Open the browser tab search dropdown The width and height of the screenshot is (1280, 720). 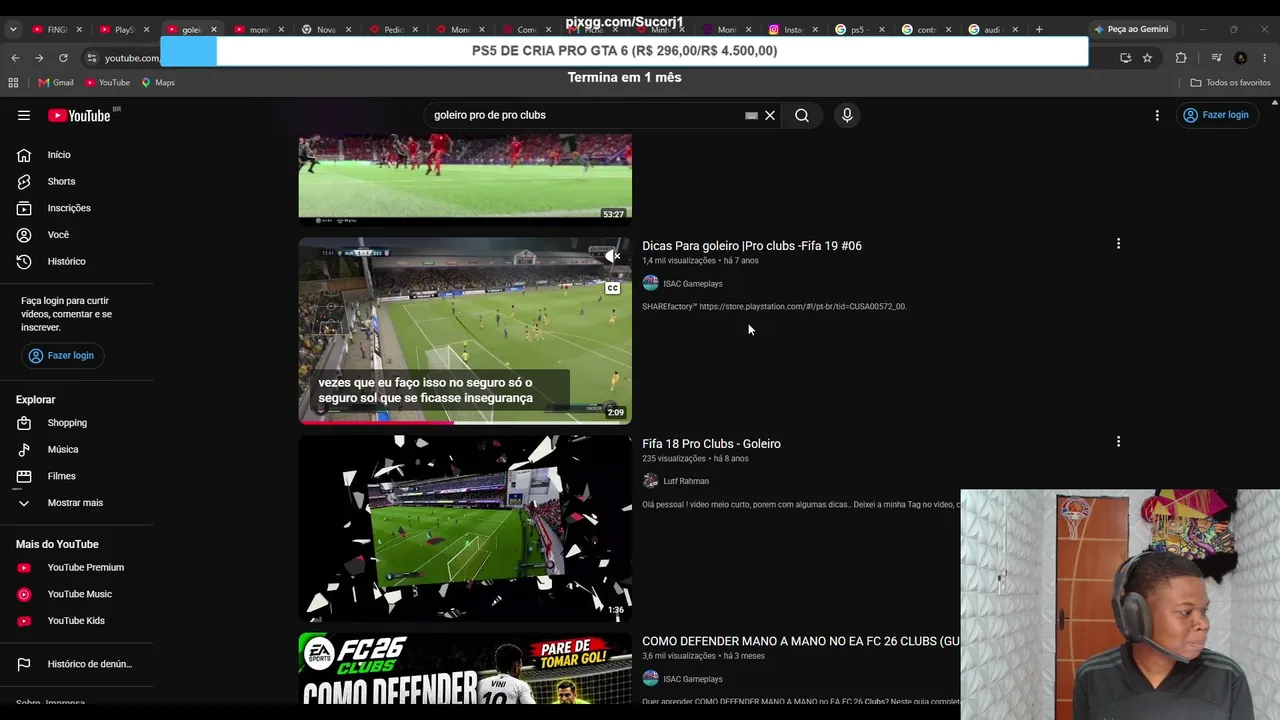click(x=13, y=29)
